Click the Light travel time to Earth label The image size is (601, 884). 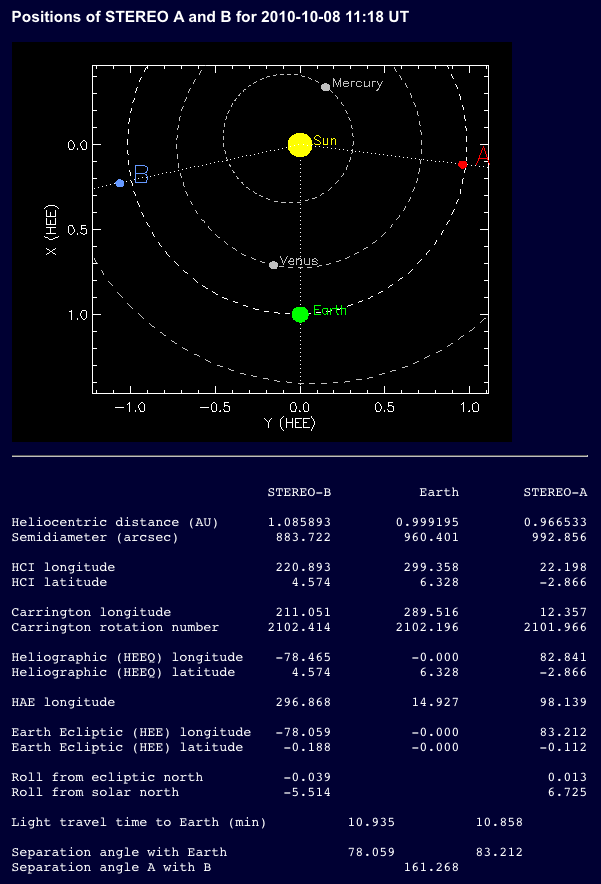pyautogui.click(x=139, y=823)
